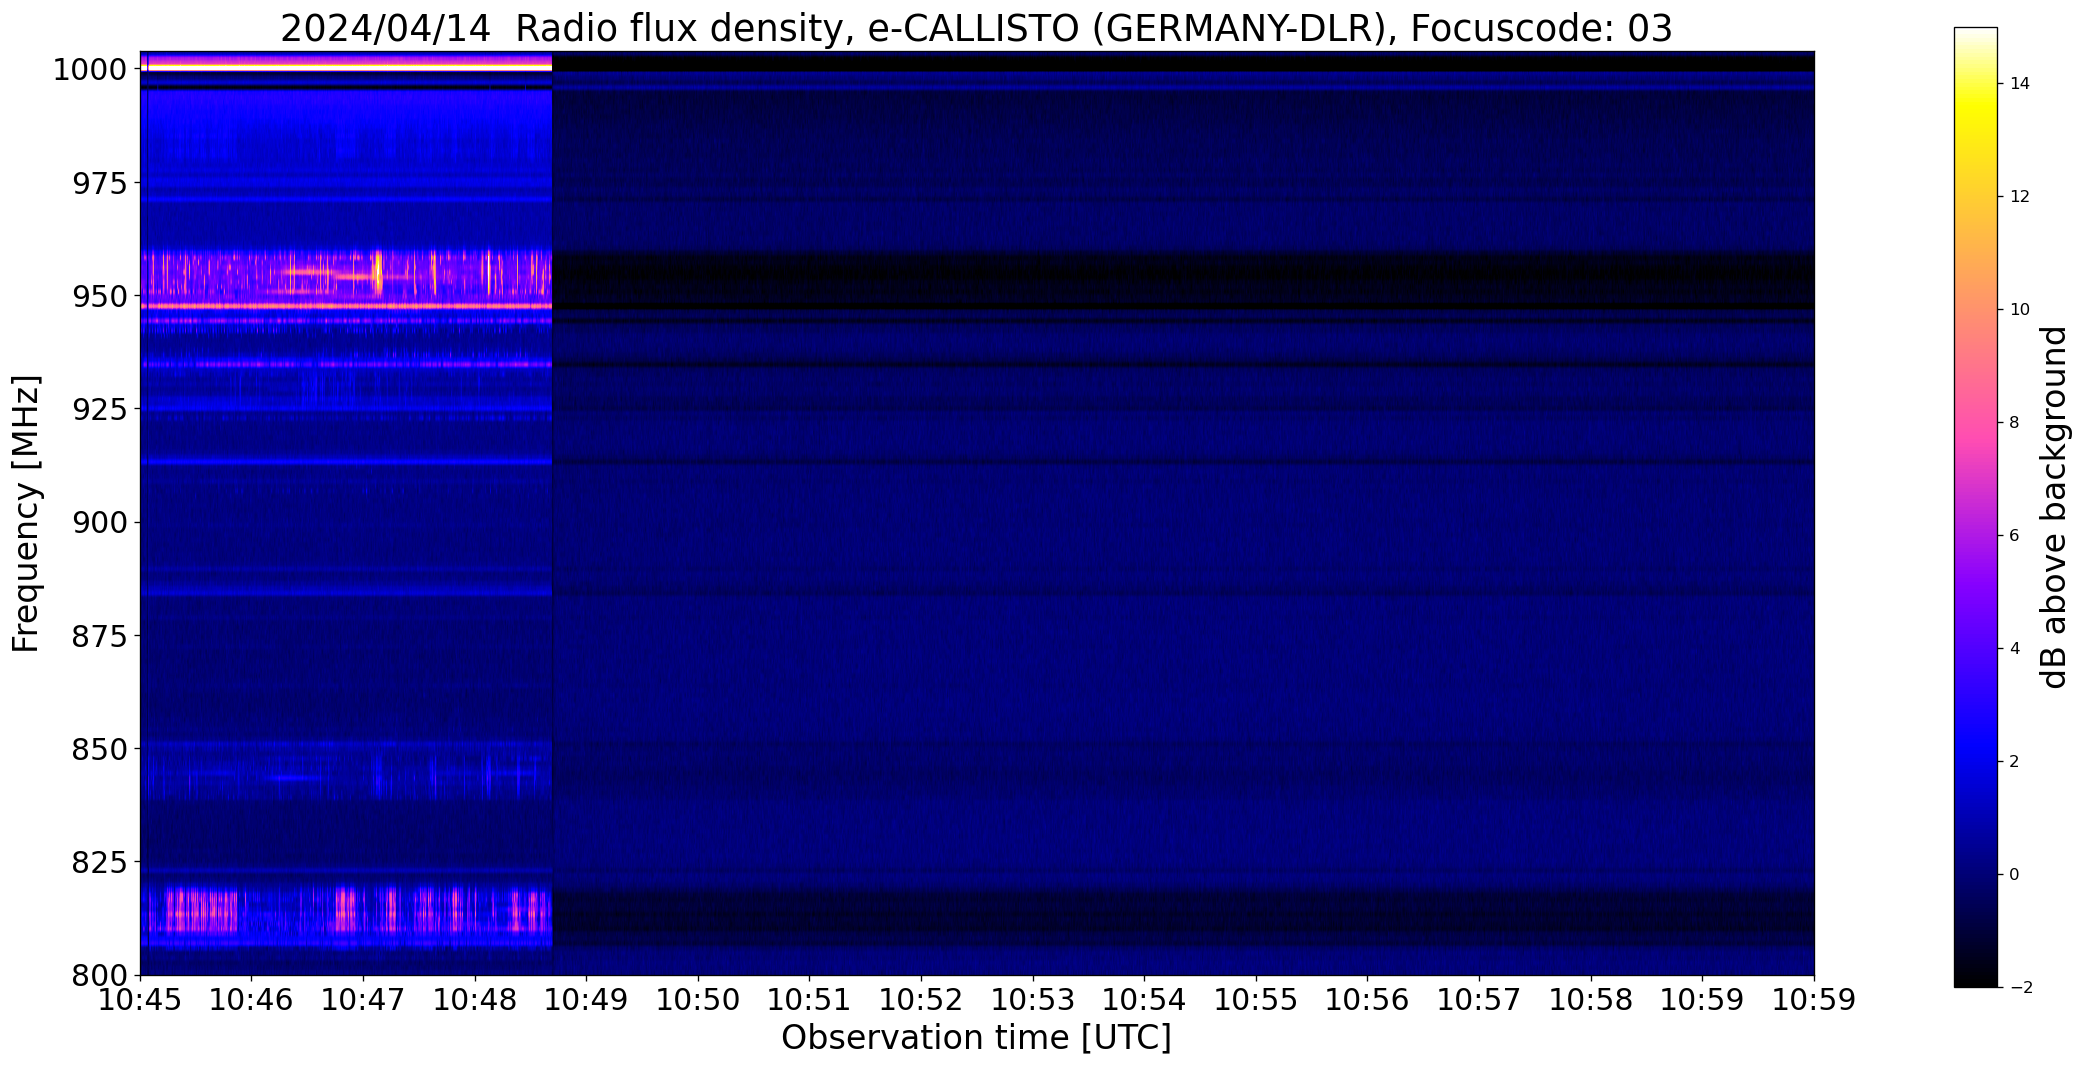Click the 10:51 time tick label

point(809,1000)
